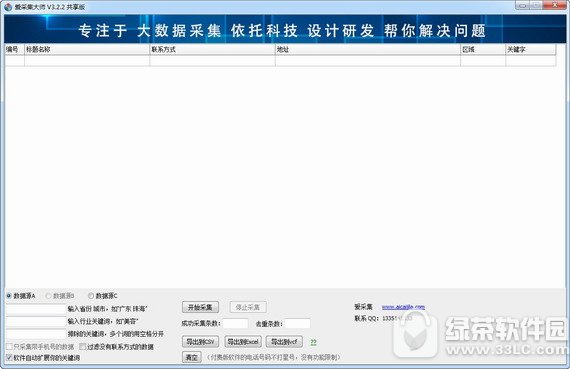This screenshot has width=570, height=369.
Task: Click the 开始采集 button
Action: (200, 307)
